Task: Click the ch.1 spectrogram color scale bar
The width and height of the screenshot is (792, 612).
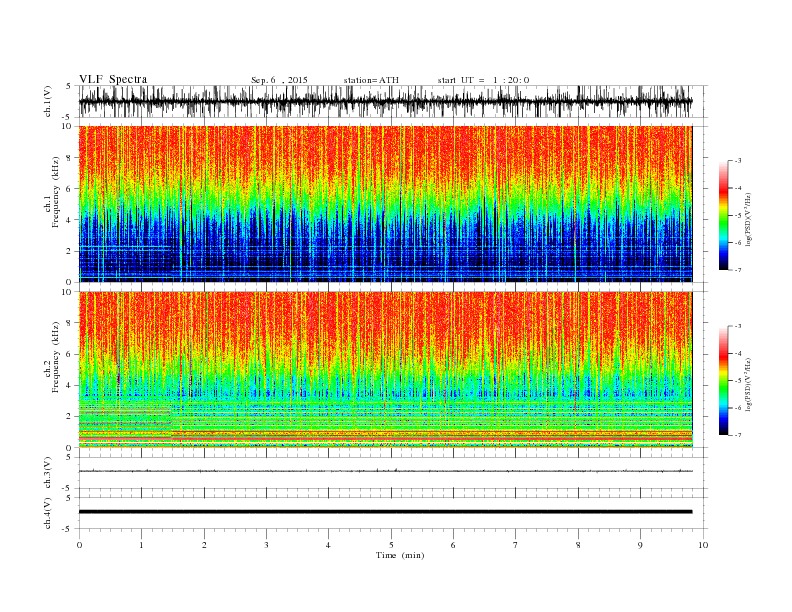Action: [x=723, y=215]
